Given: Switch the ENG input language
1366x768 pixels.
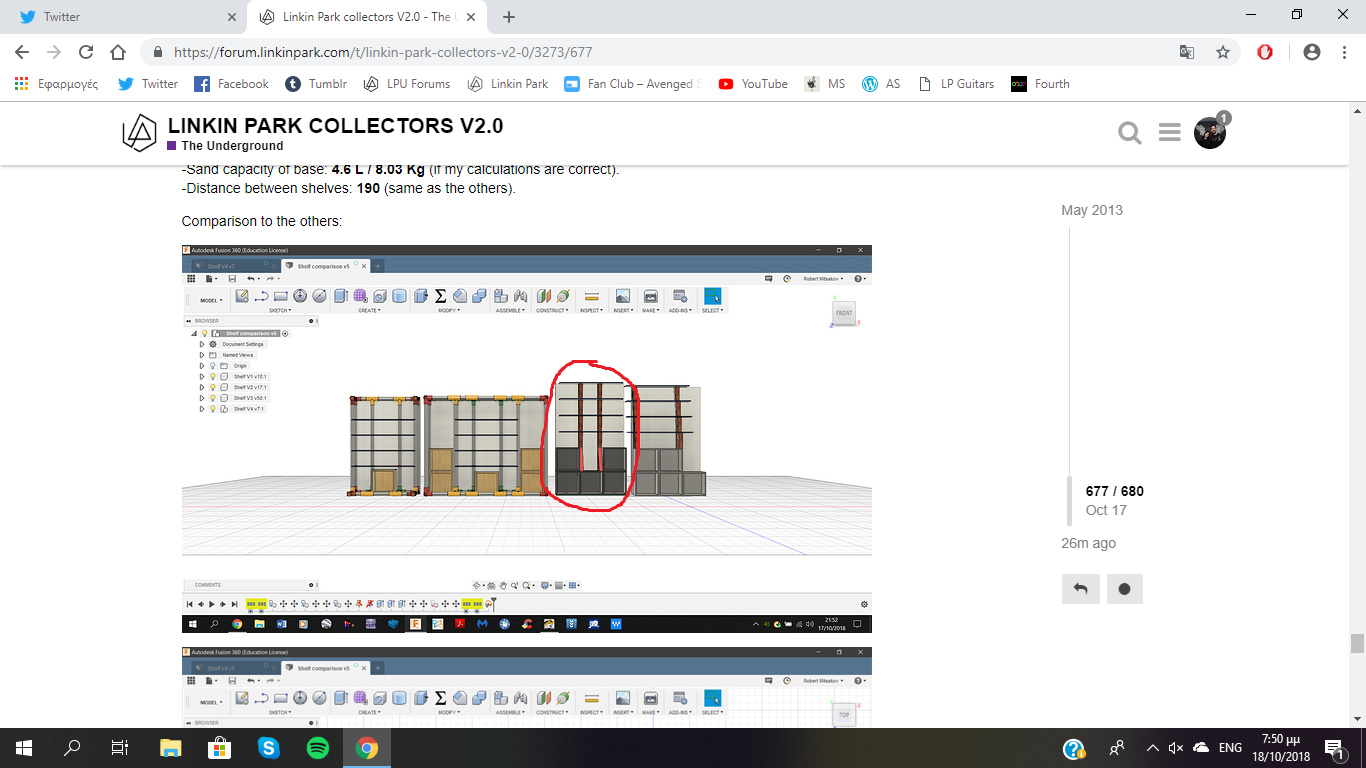Looking at the screenshot, I should pos(1230,748).
